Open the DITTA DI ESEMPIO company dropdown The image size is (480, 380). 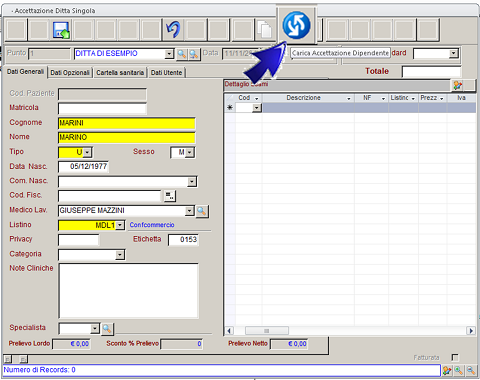[169, 54]
